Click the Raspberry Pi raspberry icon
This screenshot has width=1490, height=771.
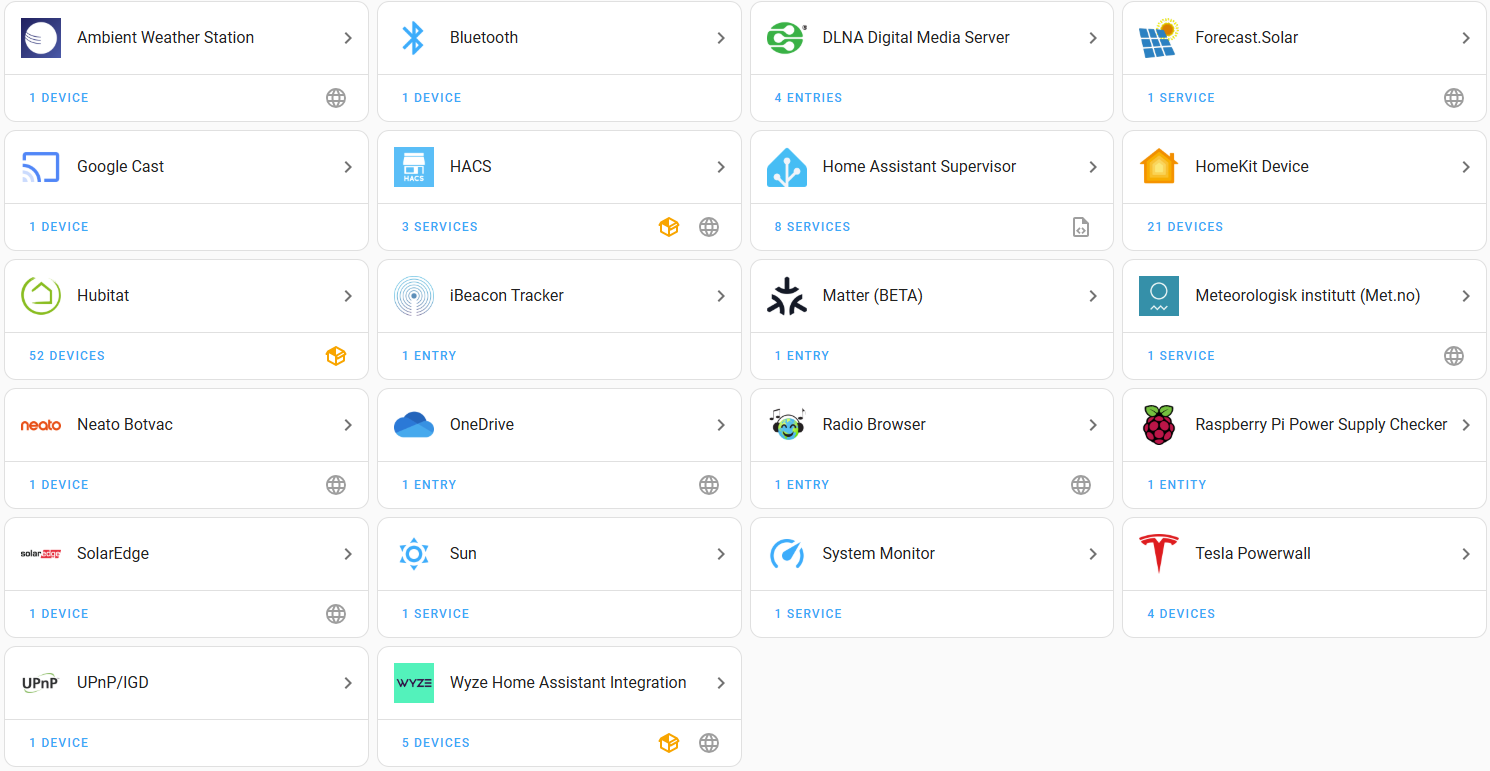[x=1159, y=425]
